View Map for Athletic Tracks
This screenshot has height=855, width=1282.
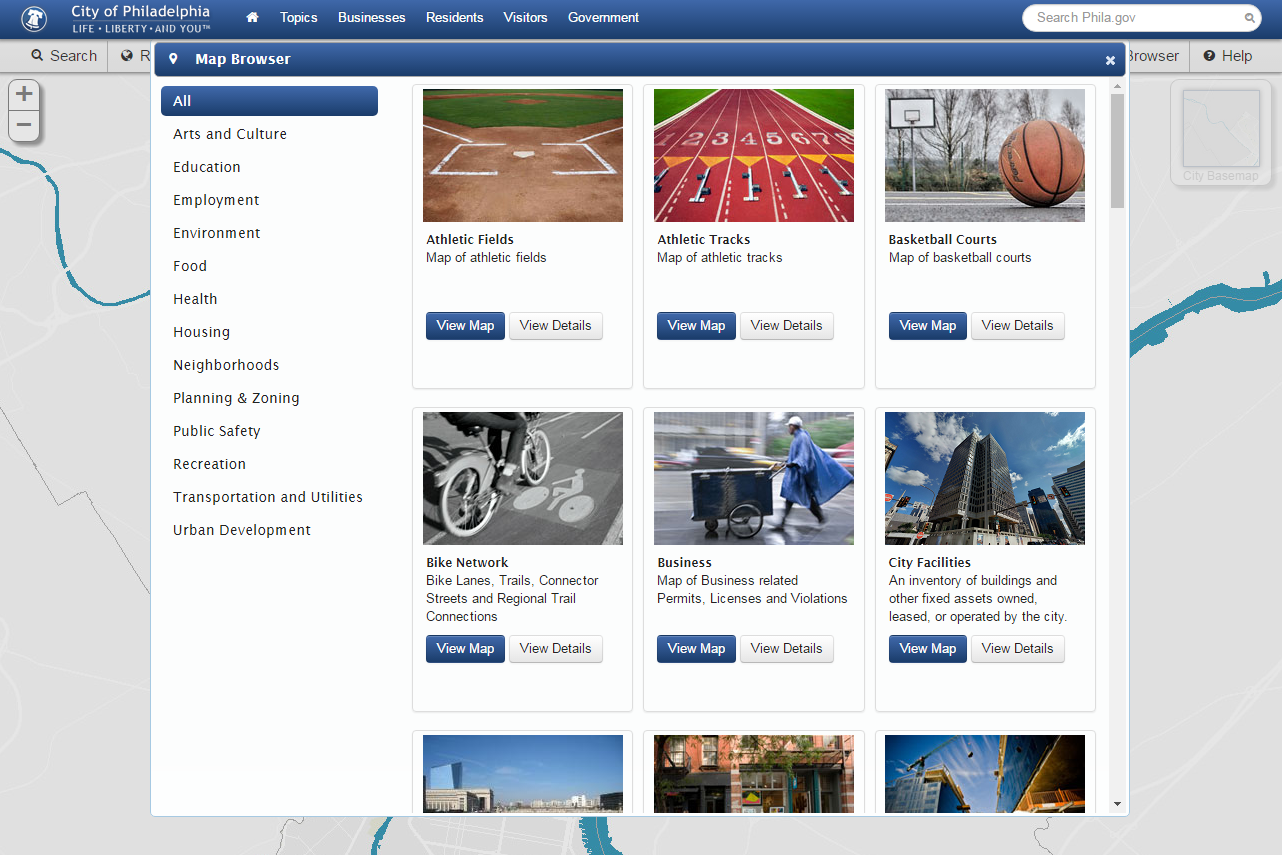(x=696, y=326)
